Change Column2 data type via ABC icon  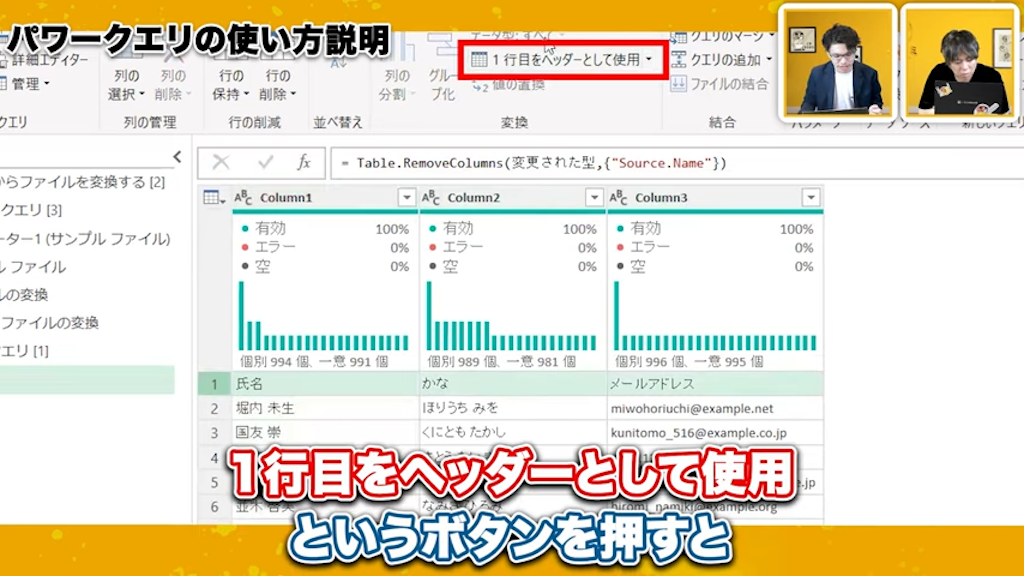(429, 197)
